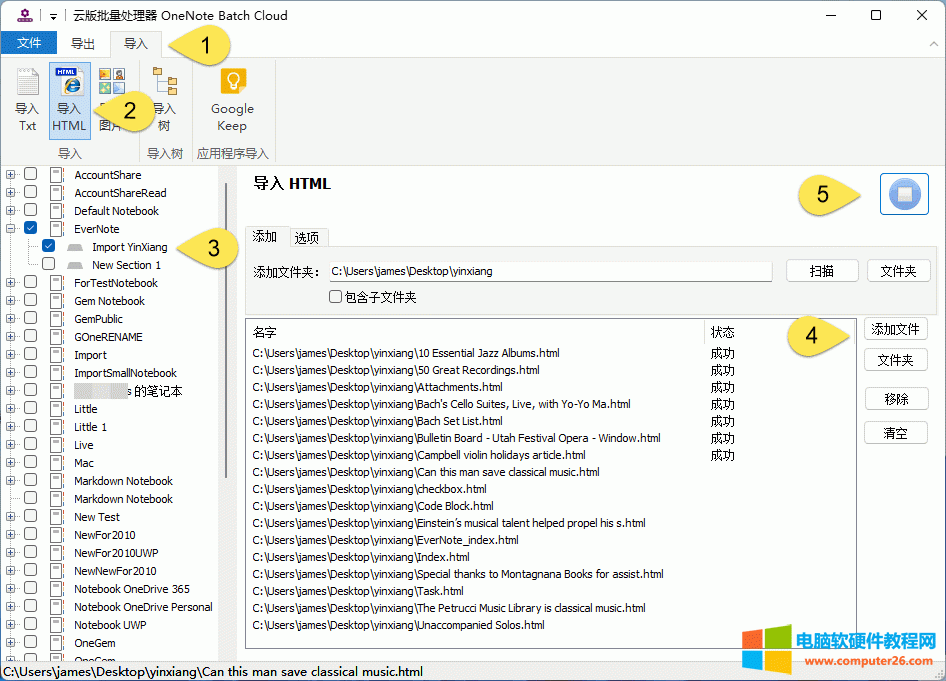946x681 pixels.
Task: Expand the AccountShare tree node
Action: click(x=10, y=174)
